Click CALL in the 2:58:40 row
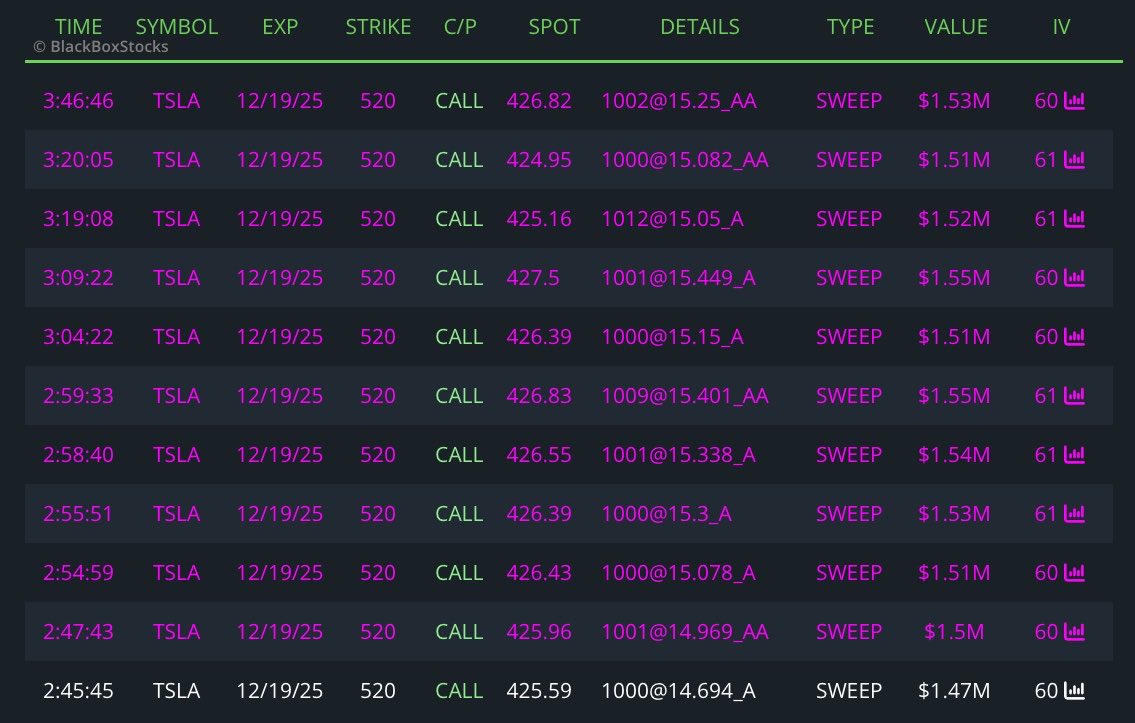Image resolution: width=1135 pixels, height=723 pixels. click(x=459, y=454)
